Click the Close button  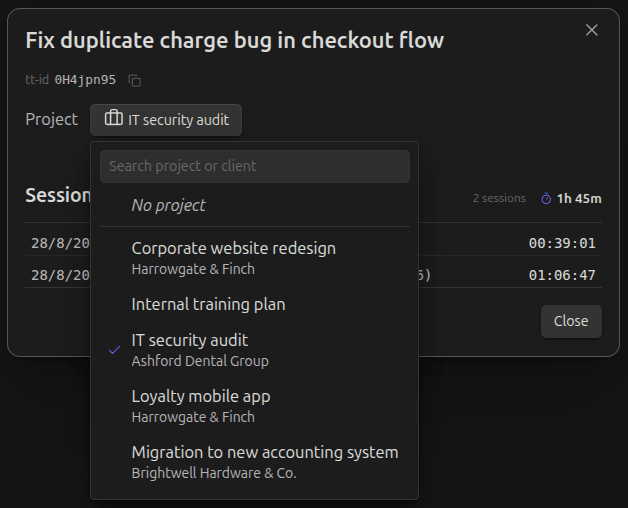point(571,321)
